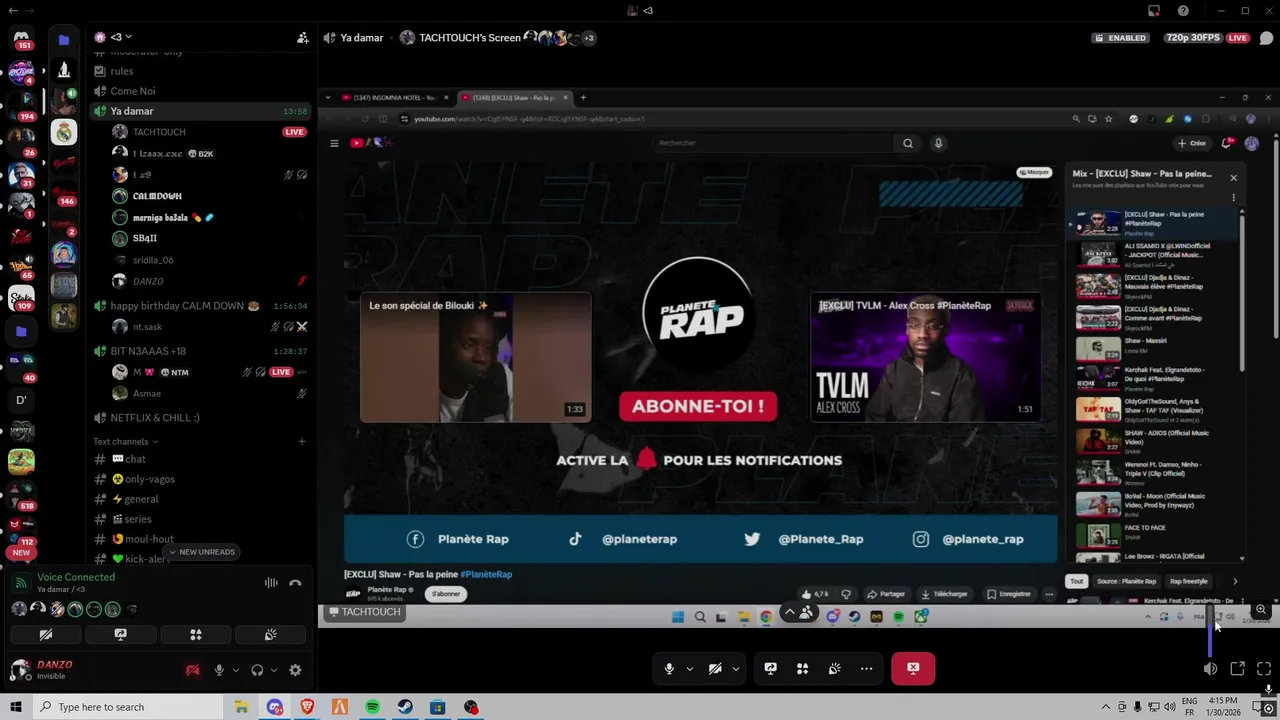The image size is (1280, 720).
Task: Click the invite people icon beside server name
Action: click(302, 38)
